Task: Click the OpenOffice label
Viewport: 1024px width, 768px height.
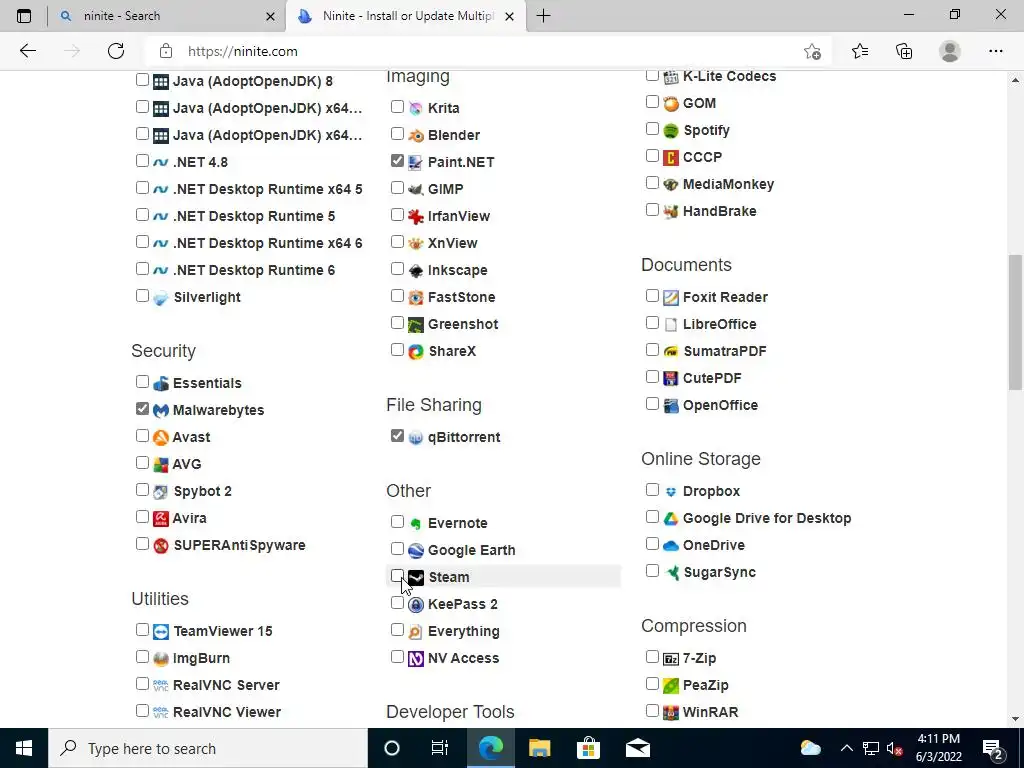Action: coord(720,406)
